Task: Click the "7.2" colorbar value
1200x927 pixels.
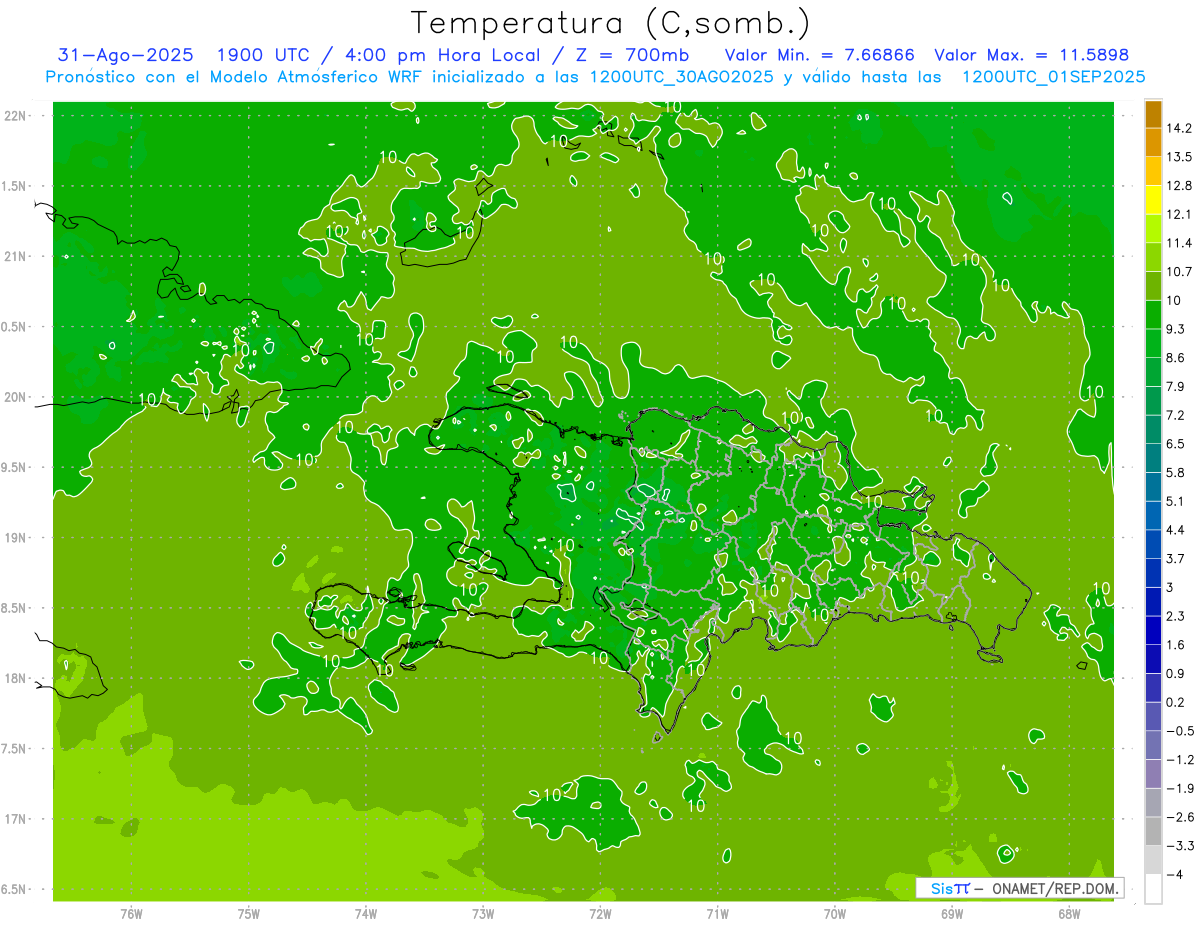Action: [x=1175, y=415]
